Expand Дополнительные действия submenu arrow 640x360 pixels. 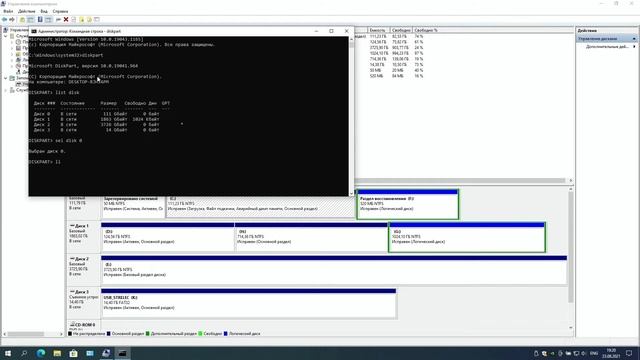coord(634,47)
